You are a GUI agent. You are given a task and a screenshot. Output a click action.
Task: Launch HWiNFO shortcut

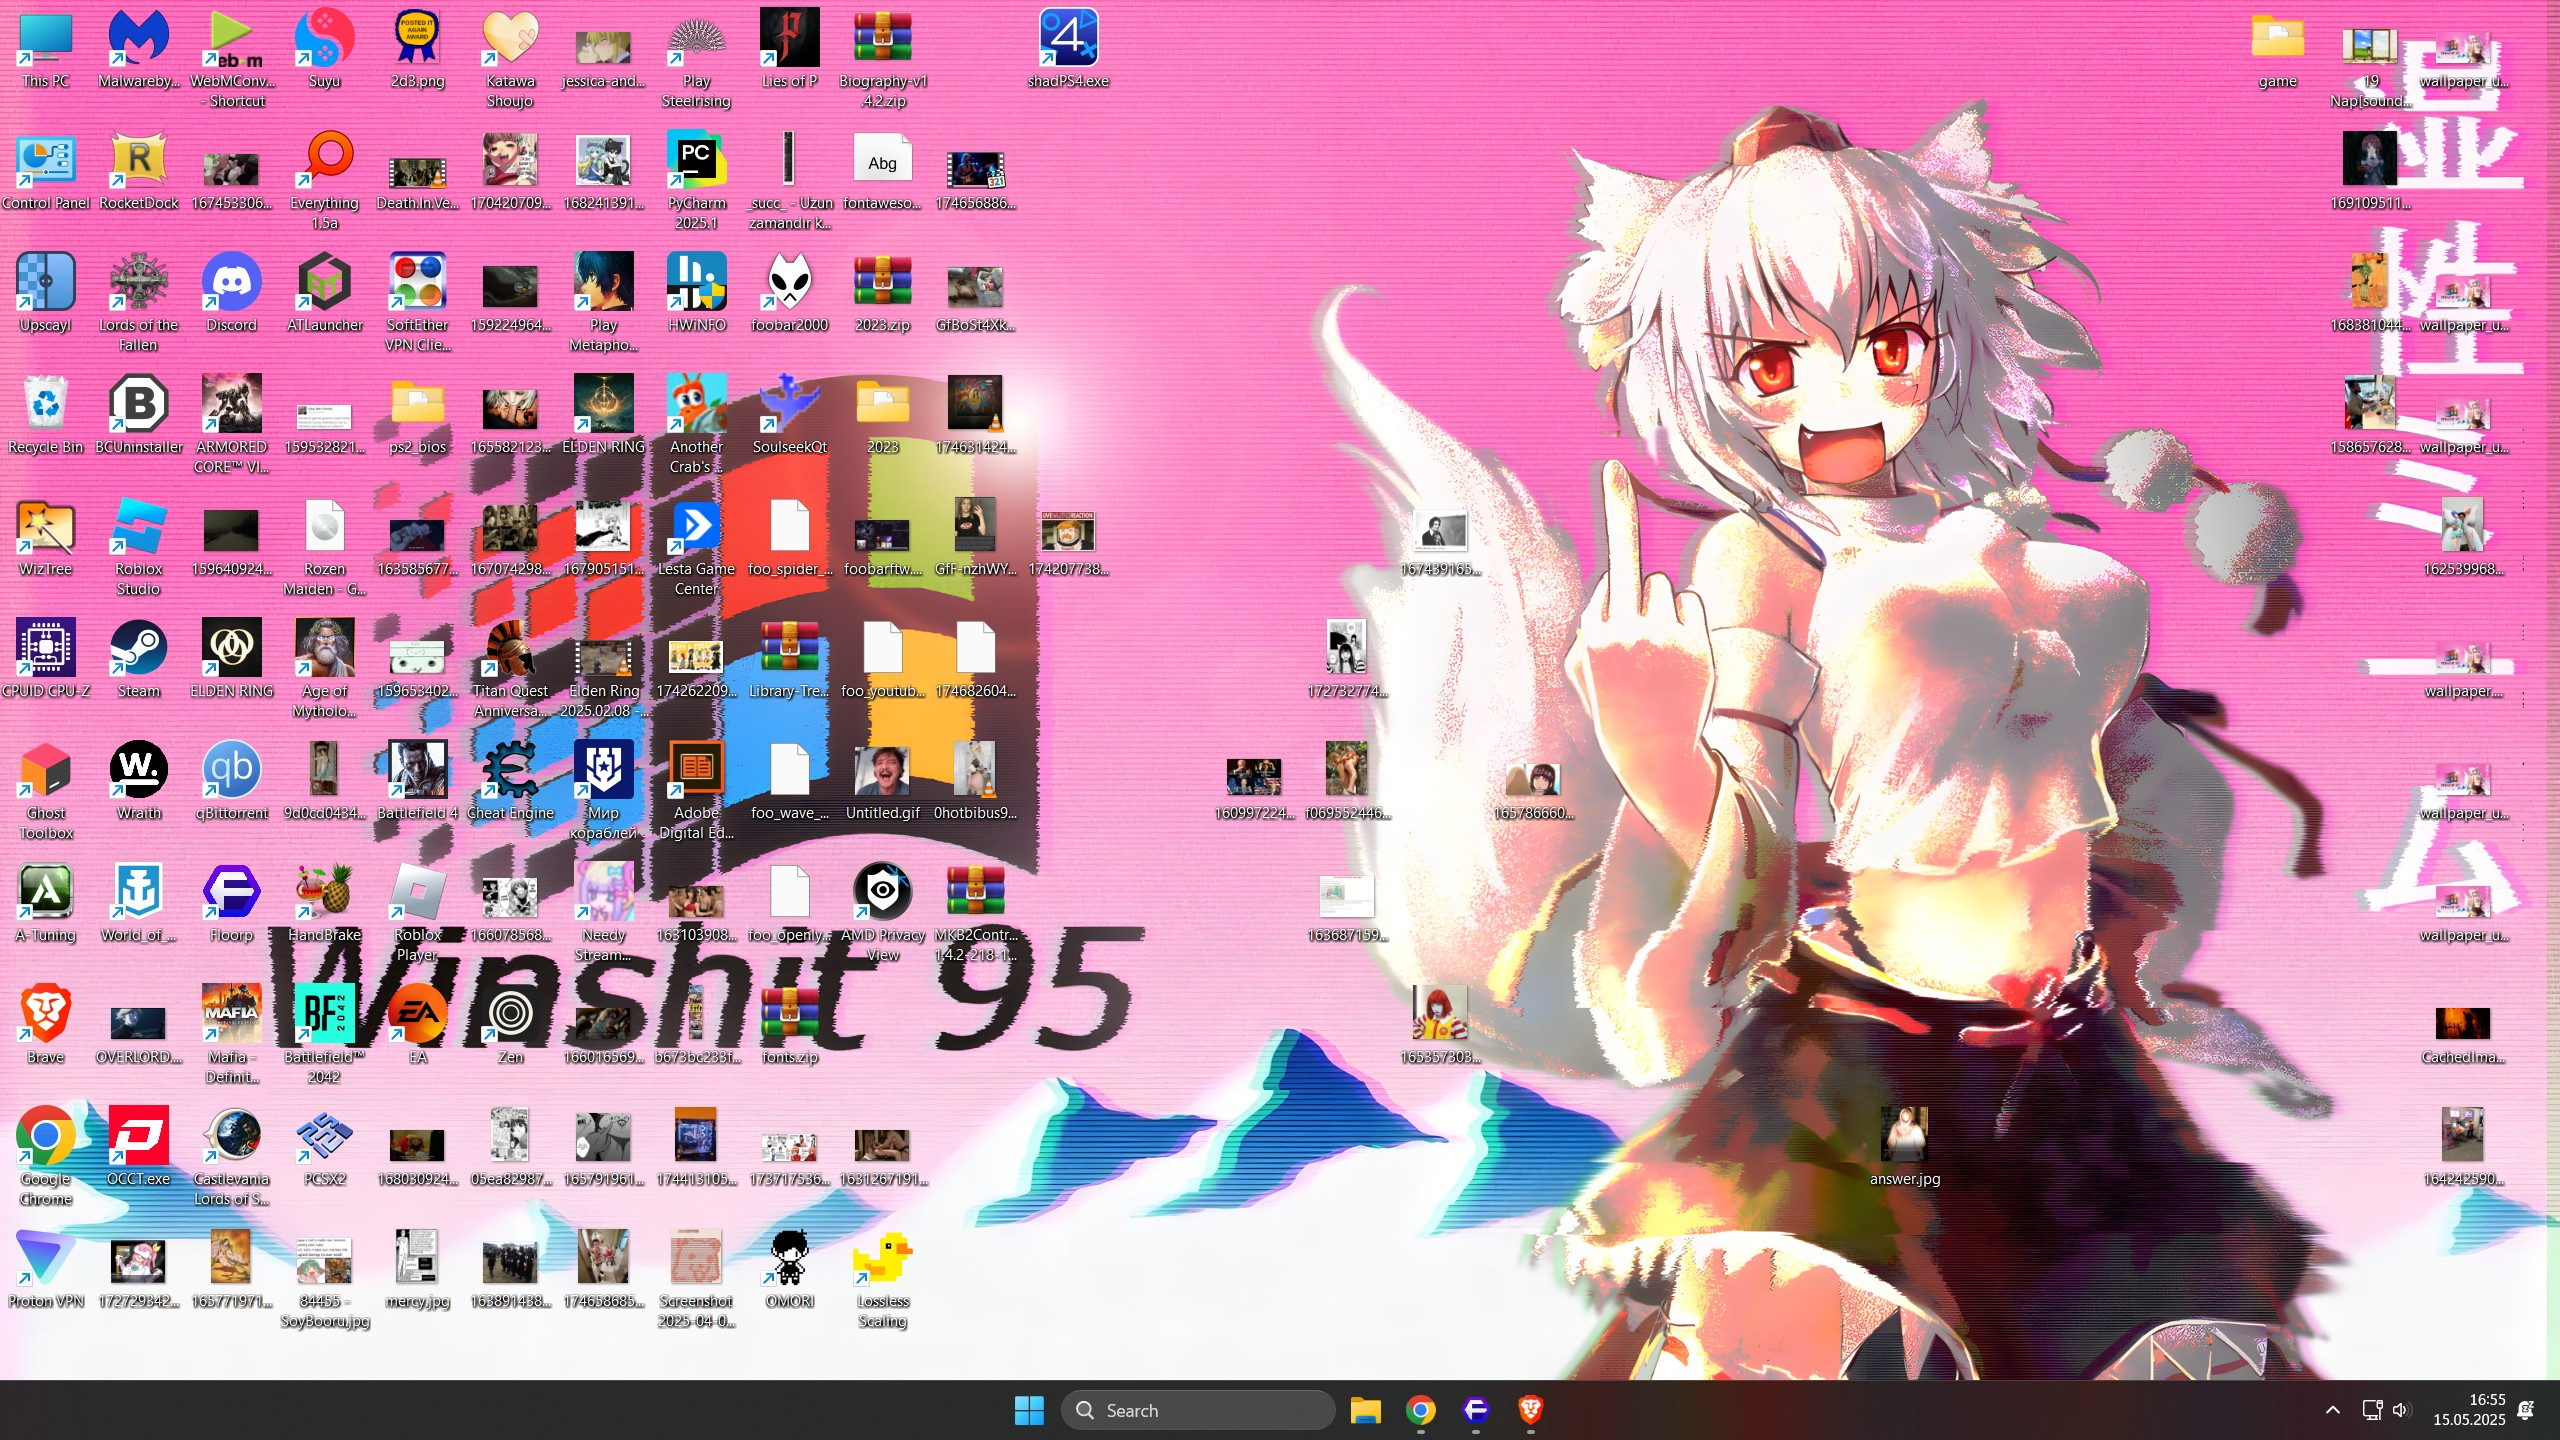(697, 294)
